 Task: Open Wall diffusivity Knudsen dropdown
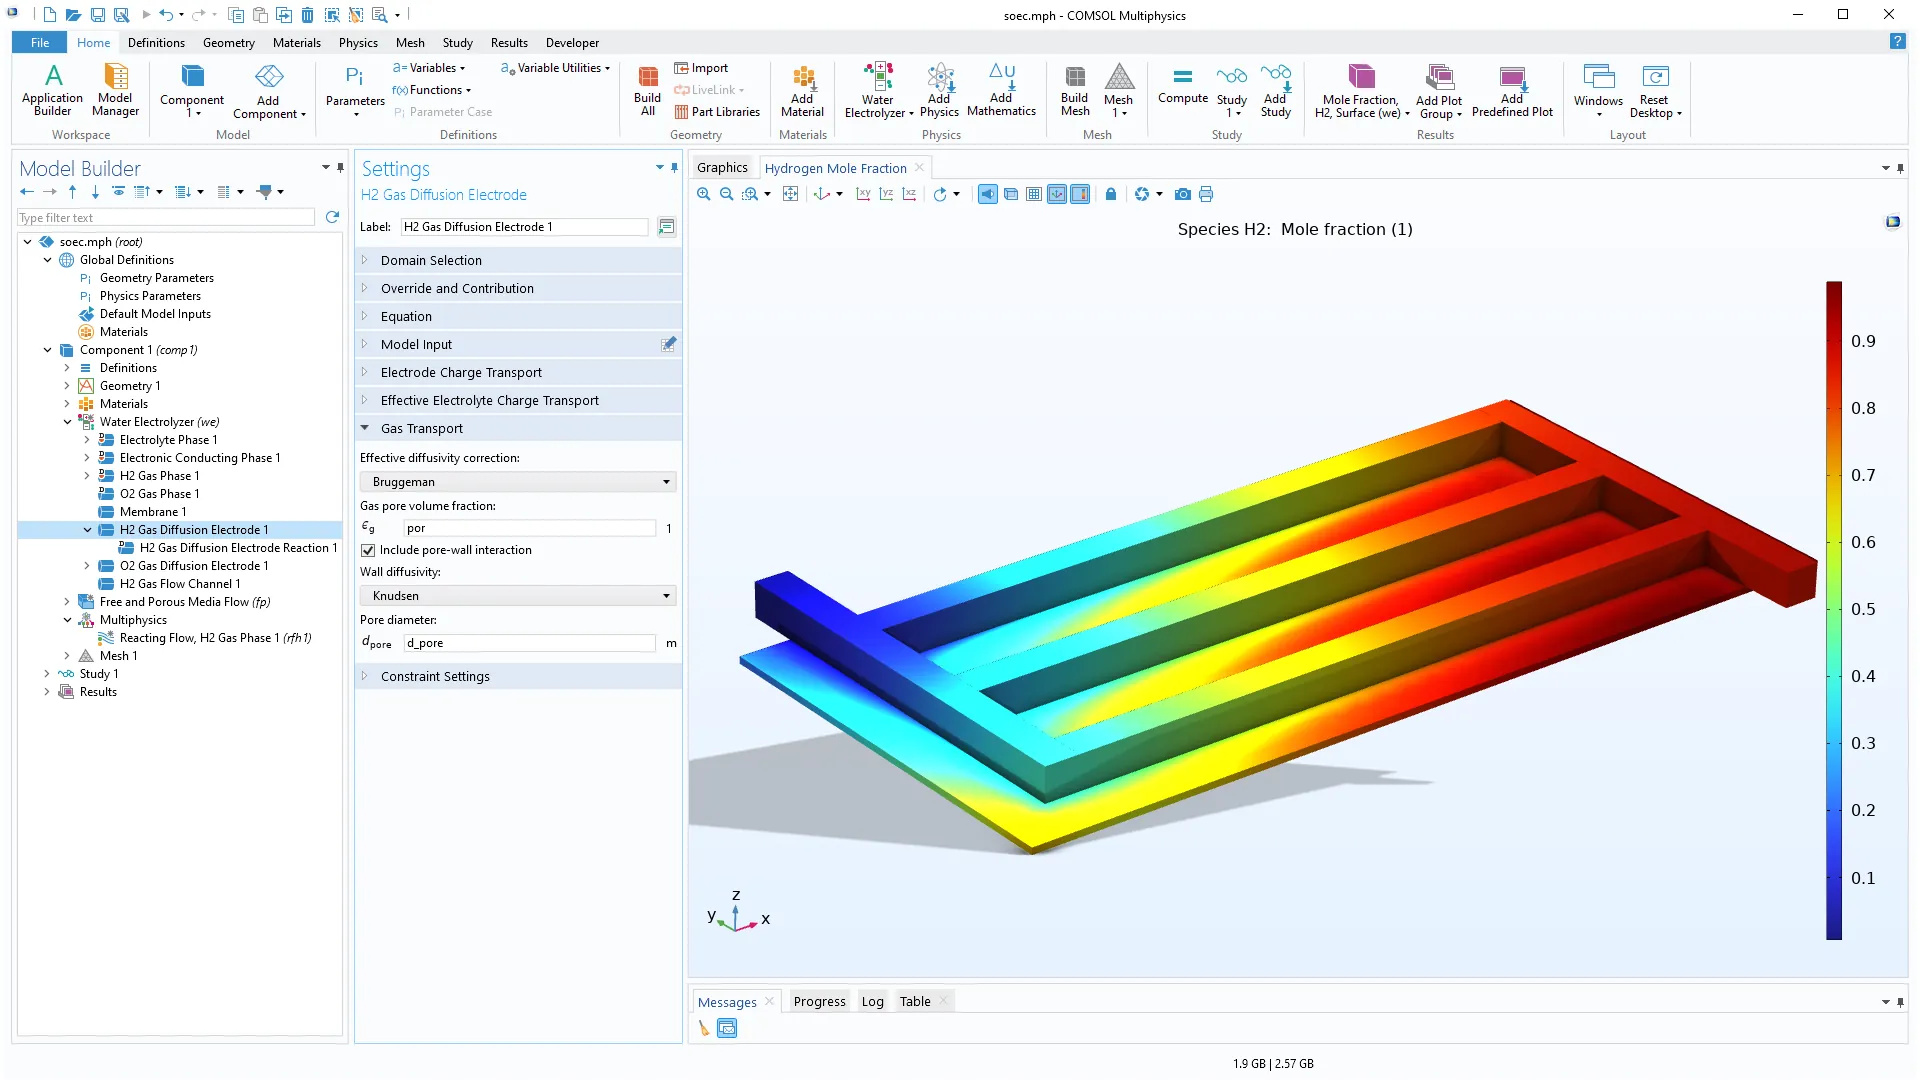518,596
